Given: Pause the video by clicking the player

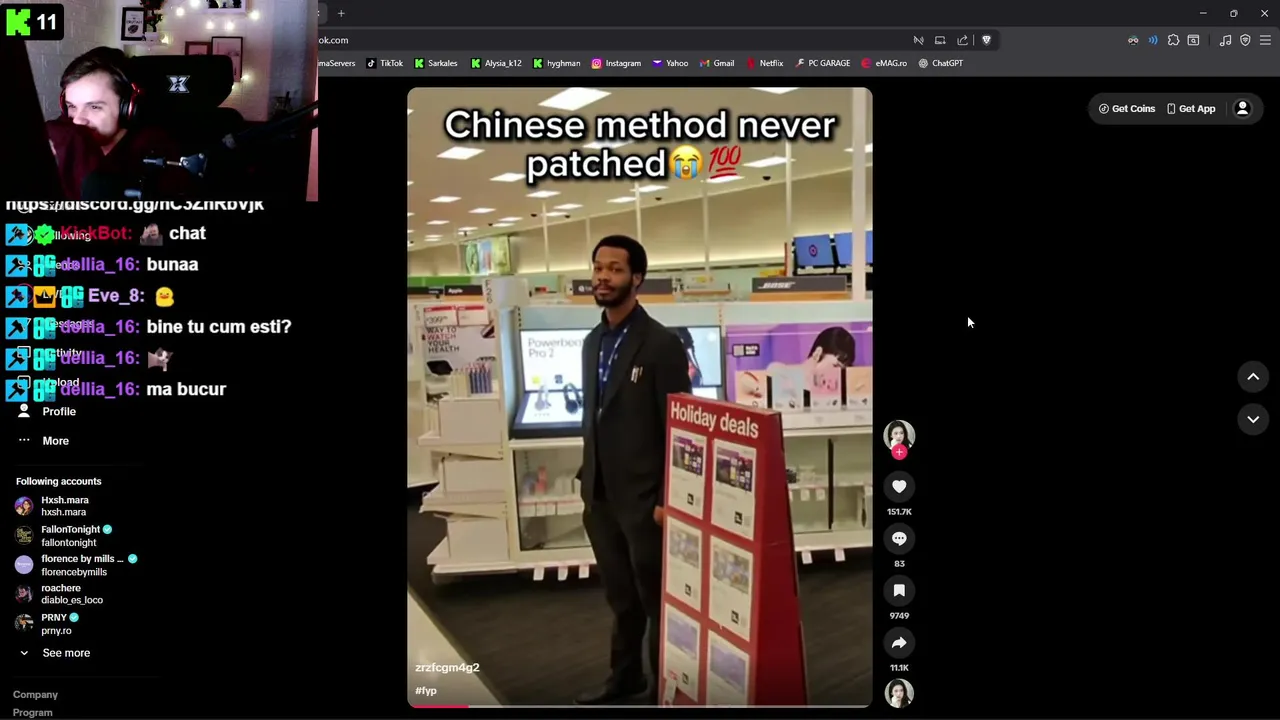Looking at the screenshot, I should 639,397.
